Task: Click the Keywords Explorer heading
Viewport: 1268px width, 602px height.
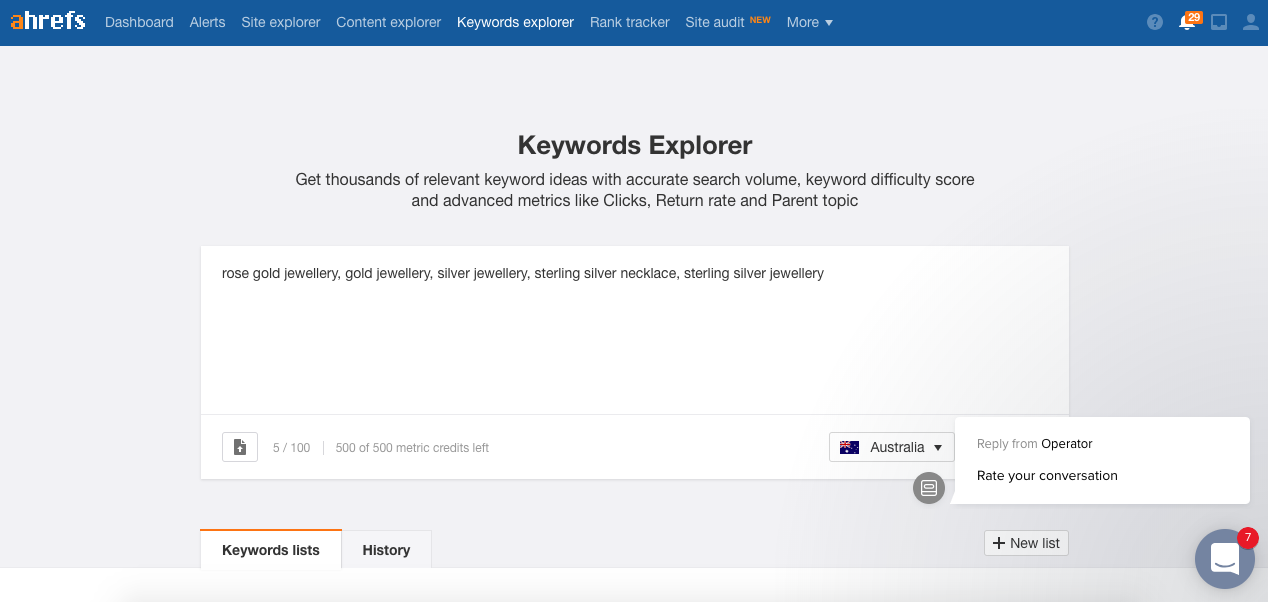Action: 635,145
